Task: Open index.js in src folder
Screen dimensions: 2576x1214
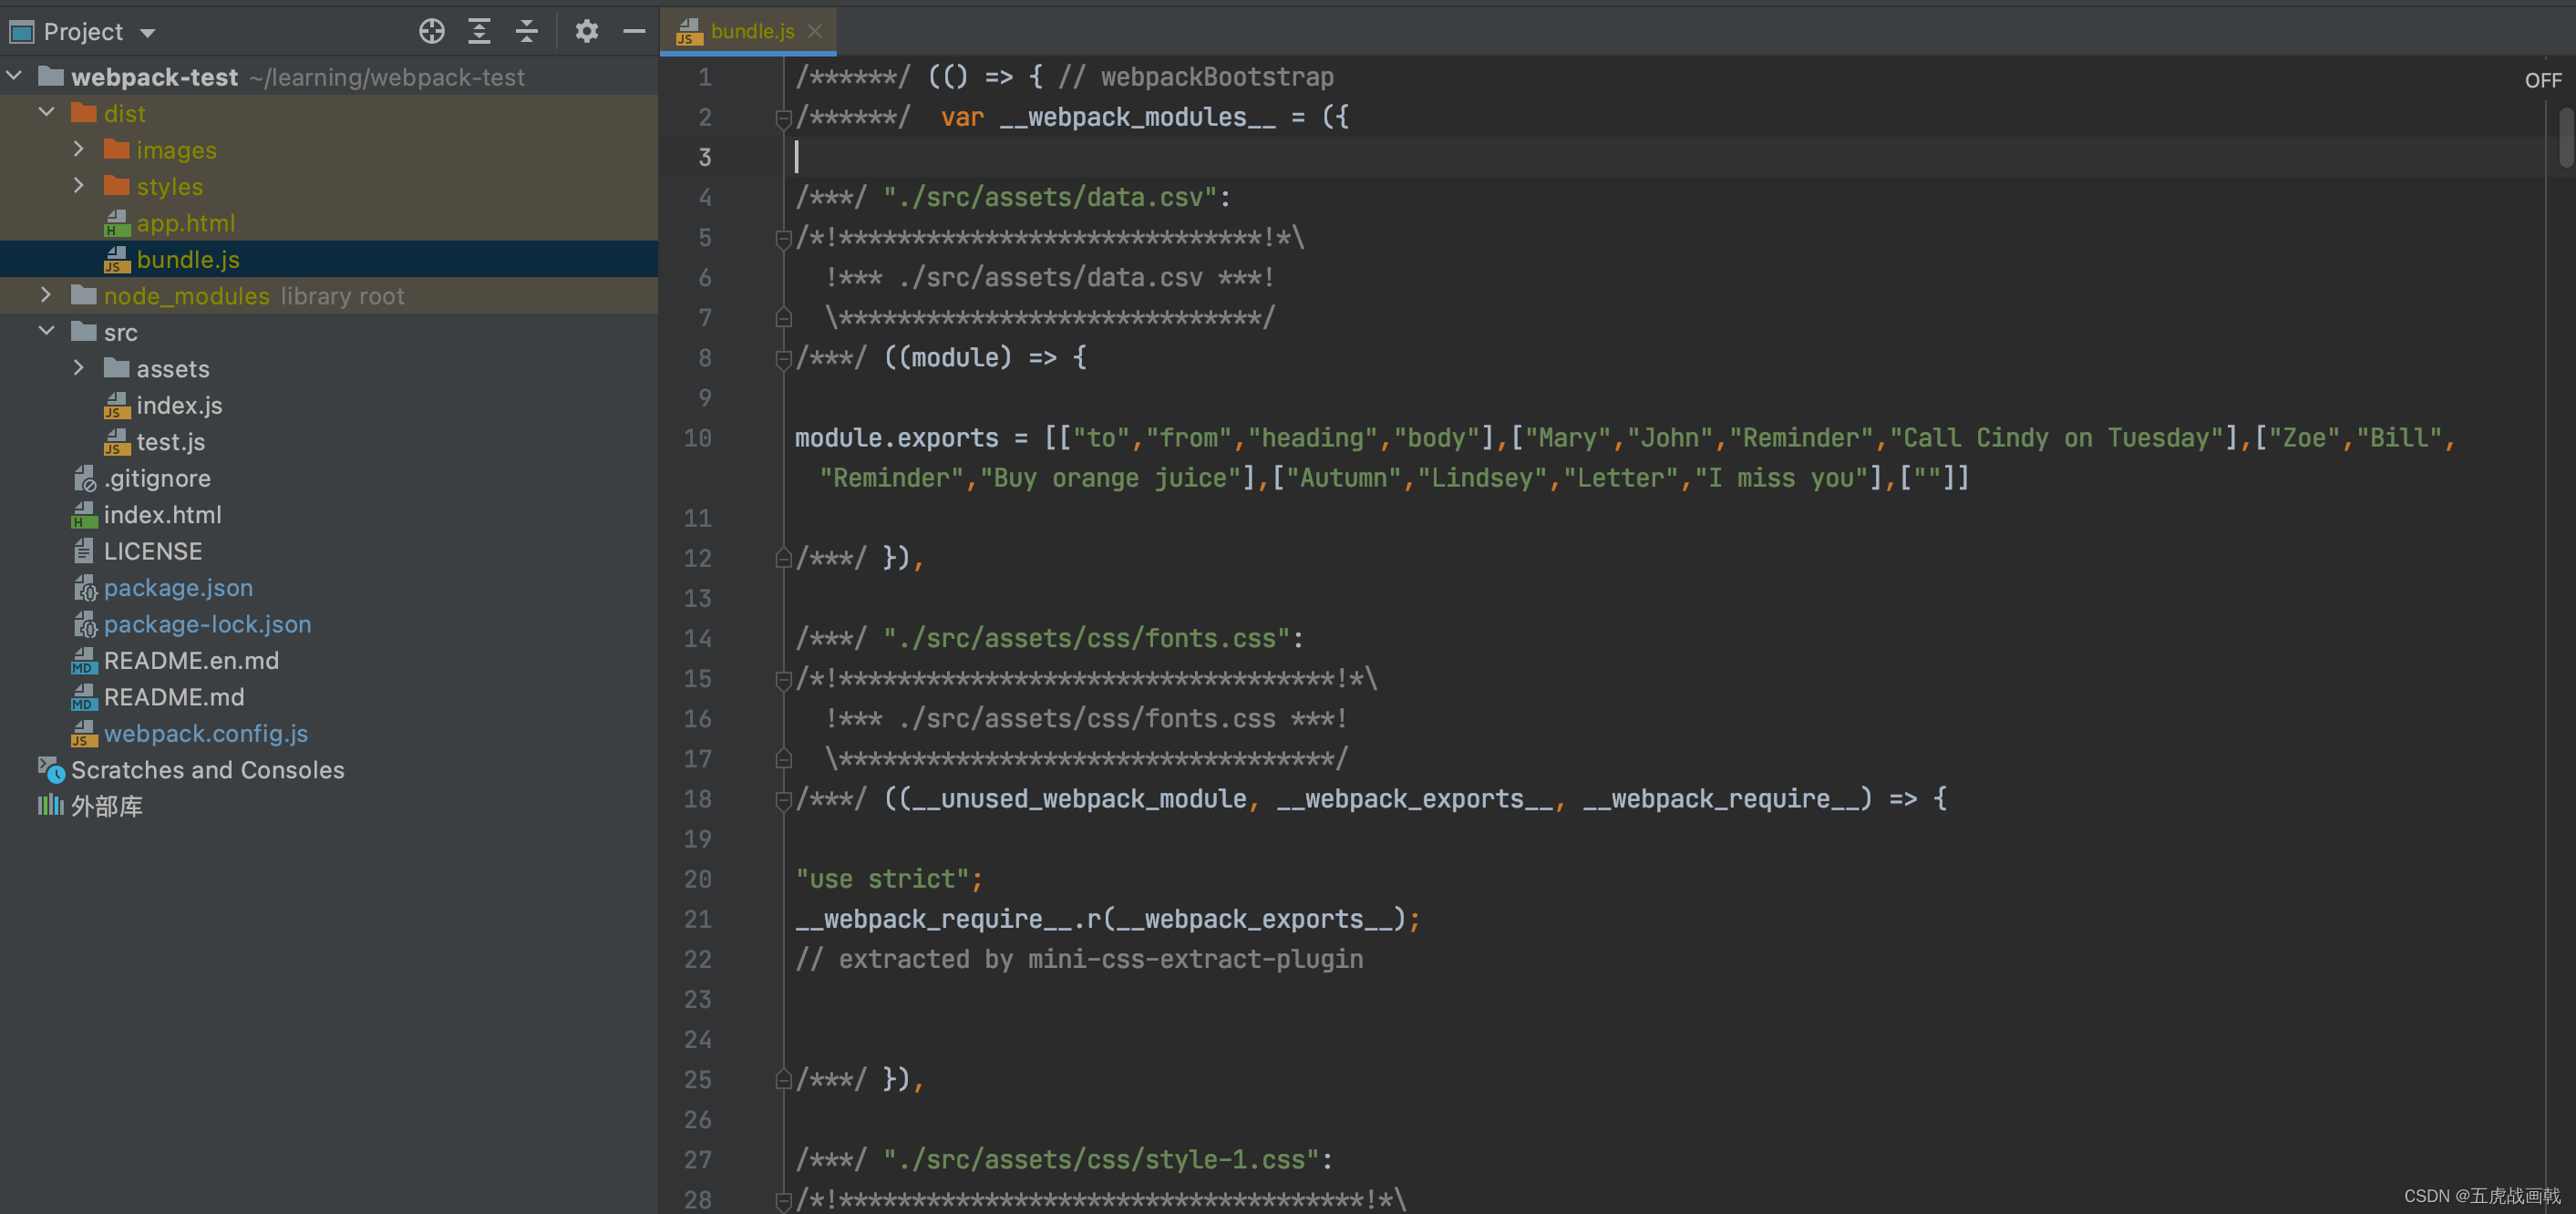Action: (179, 405)
